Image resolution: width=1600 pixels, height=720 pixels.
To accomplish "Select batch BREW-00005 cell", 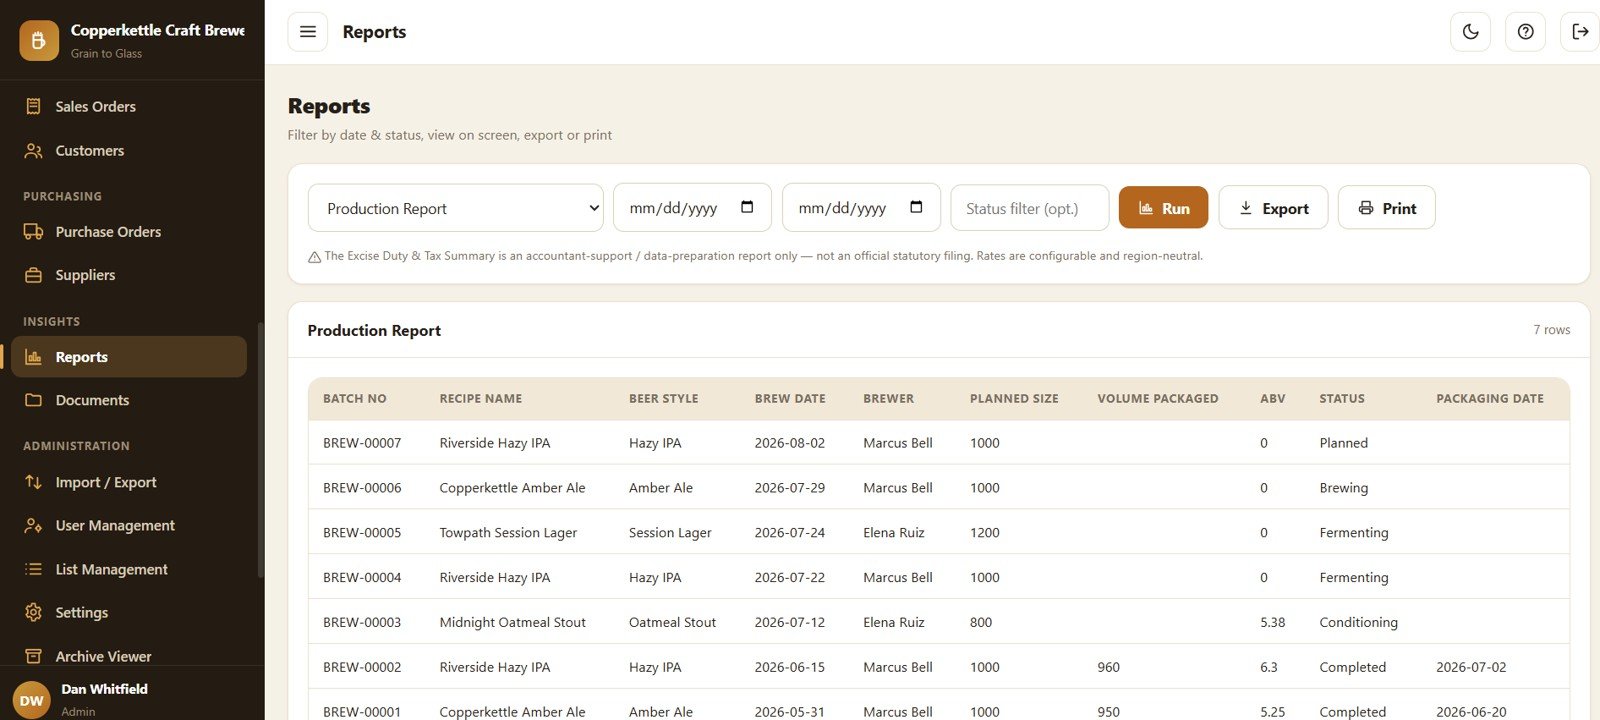I will tap(362, 533).
